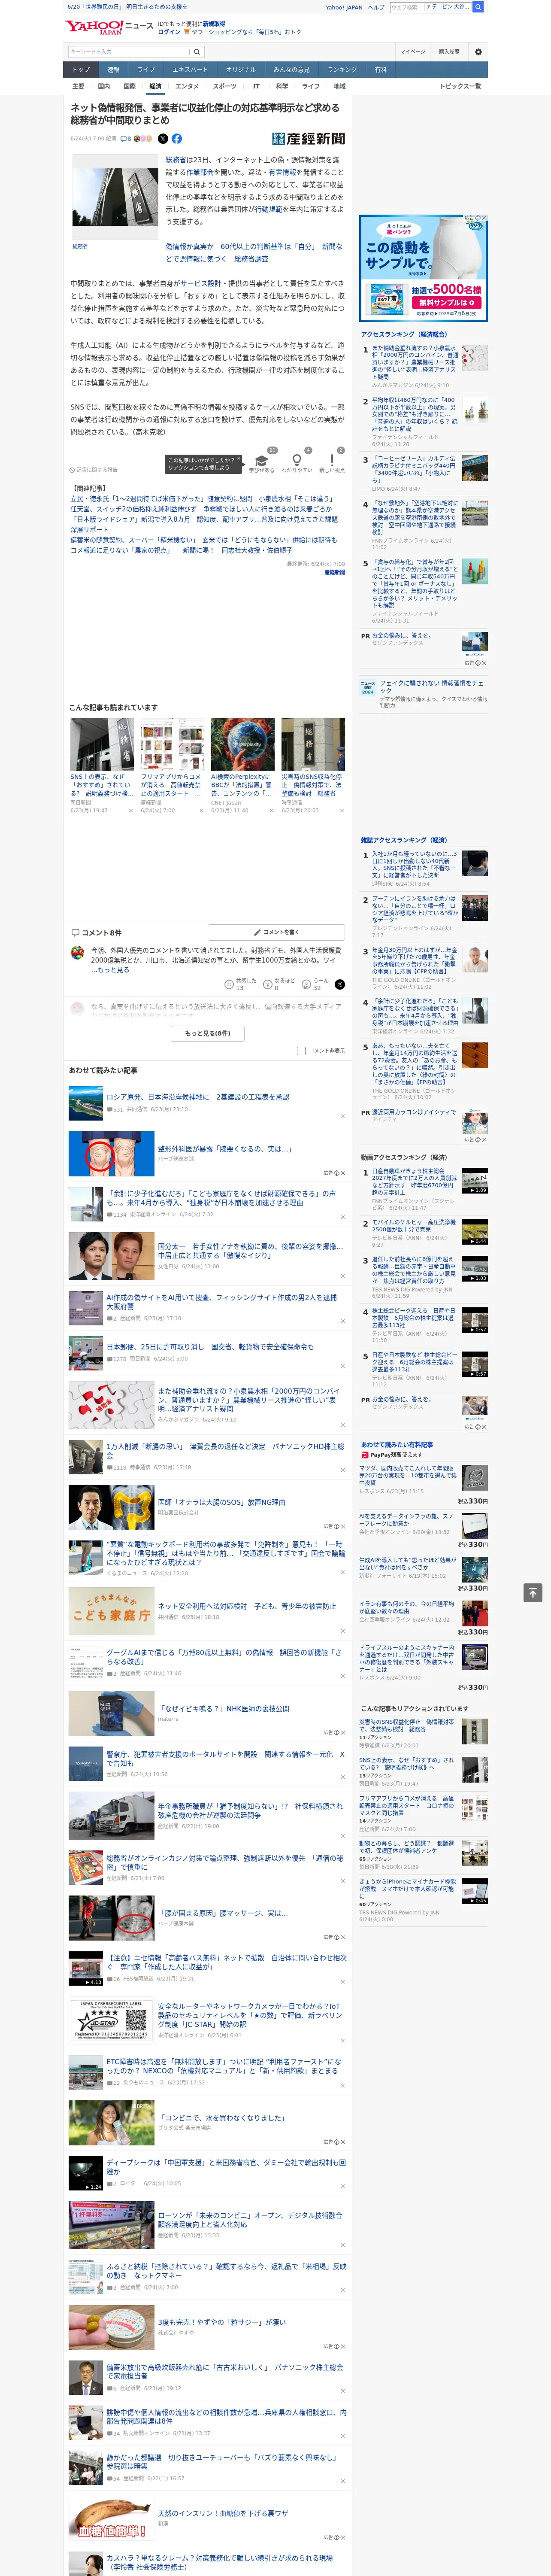Share first comment on X

(340, 985)
